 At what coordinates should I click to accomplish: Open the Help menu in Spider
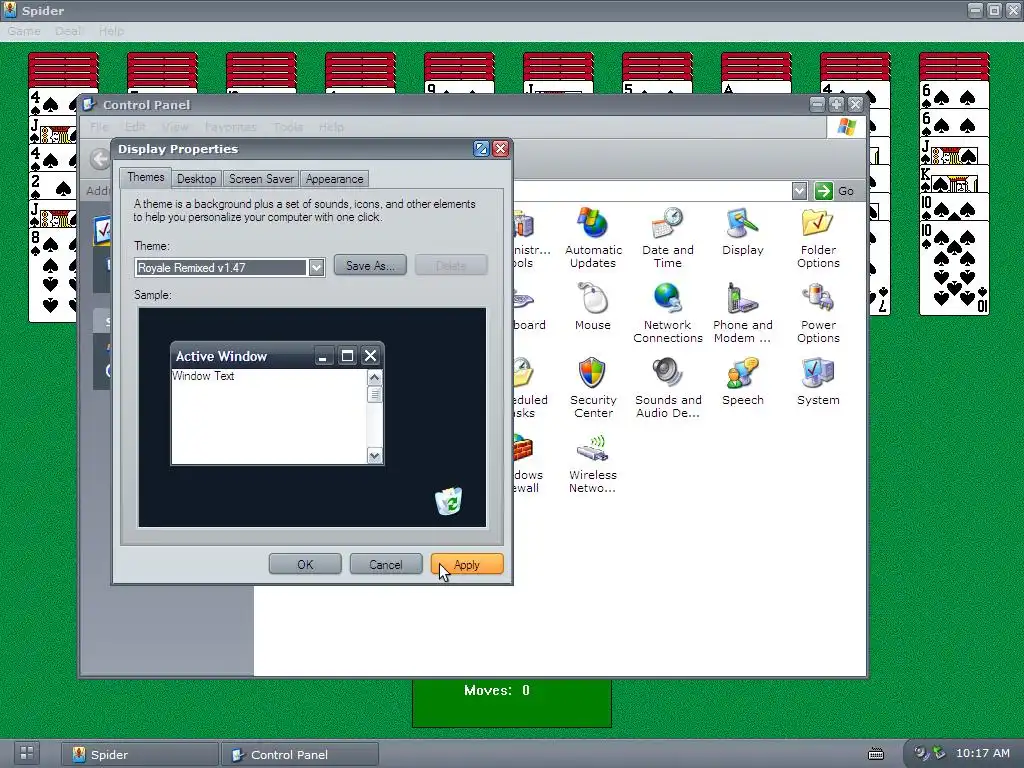coord(111,31)
